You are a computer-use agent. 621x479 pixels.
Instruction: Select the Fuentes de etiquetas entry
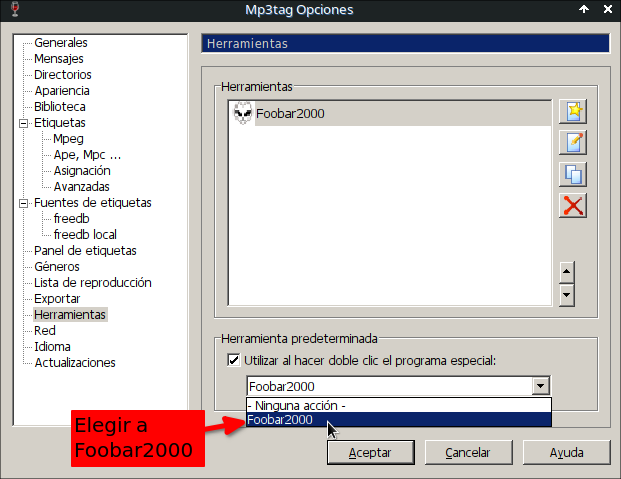pyautogui.click(x=93, y=203)
